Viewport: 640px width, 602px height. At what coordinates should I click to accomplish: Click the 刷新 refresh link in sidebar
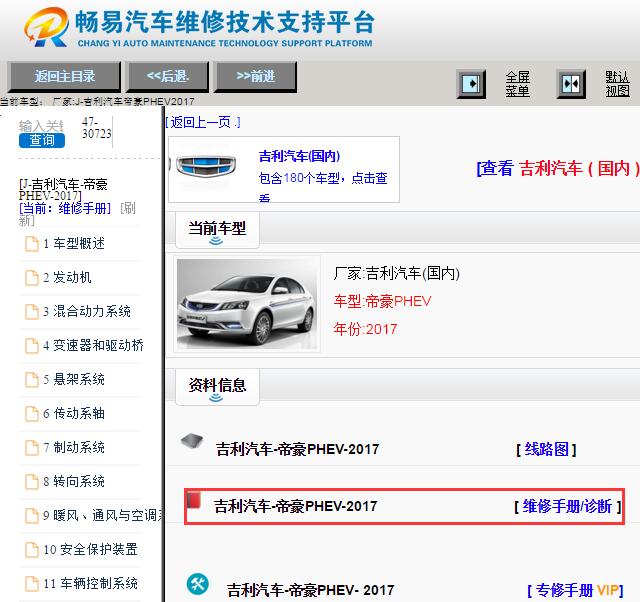click(77, 214)
